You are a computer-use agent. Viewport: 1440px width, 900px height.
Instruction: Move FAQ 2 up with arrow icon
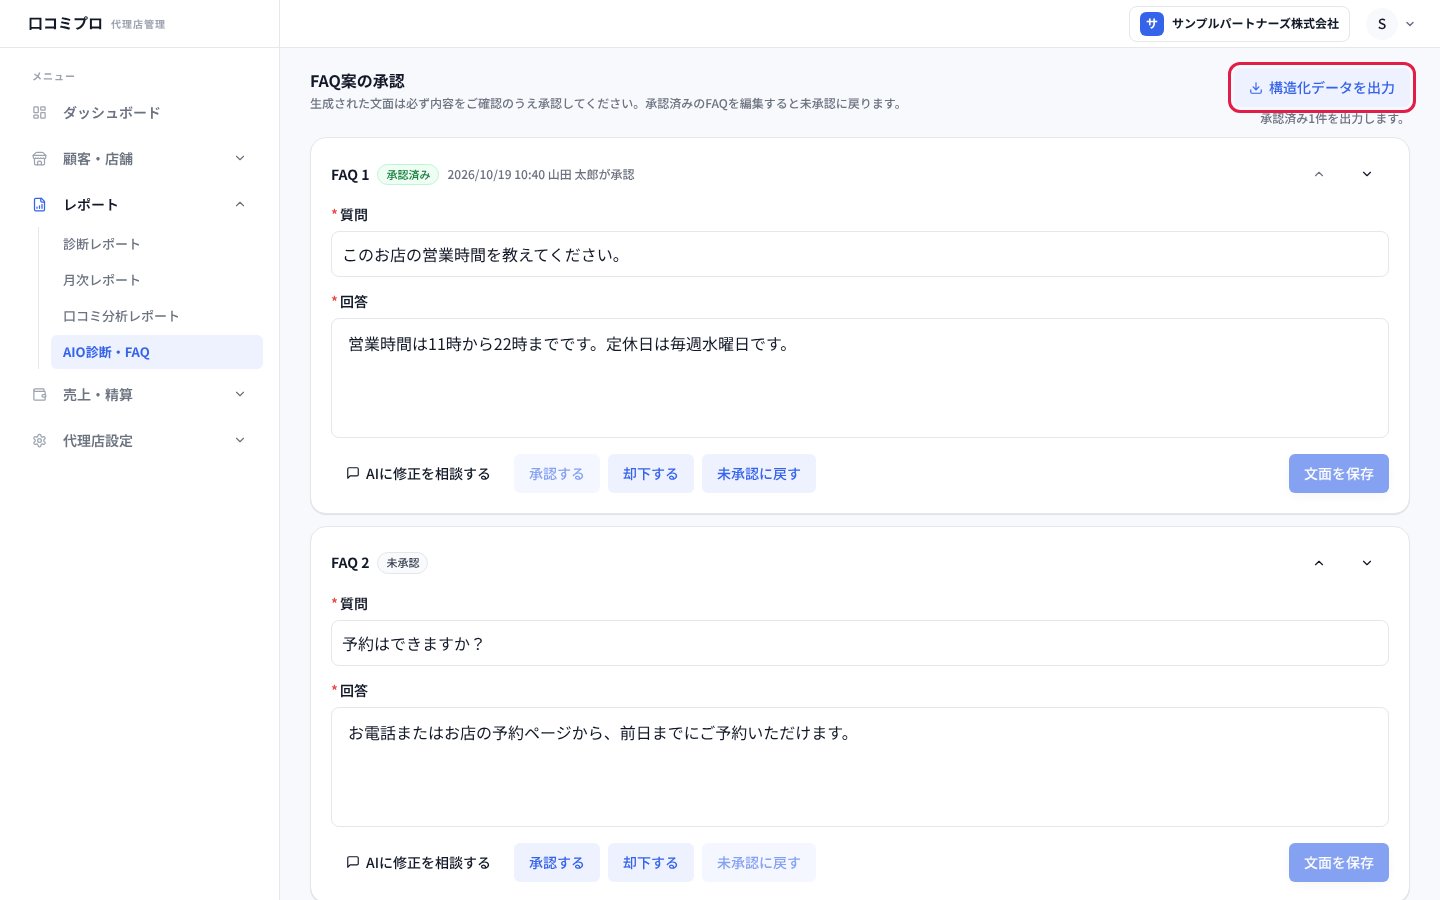pyautogui.click(x=1319, y=563)
